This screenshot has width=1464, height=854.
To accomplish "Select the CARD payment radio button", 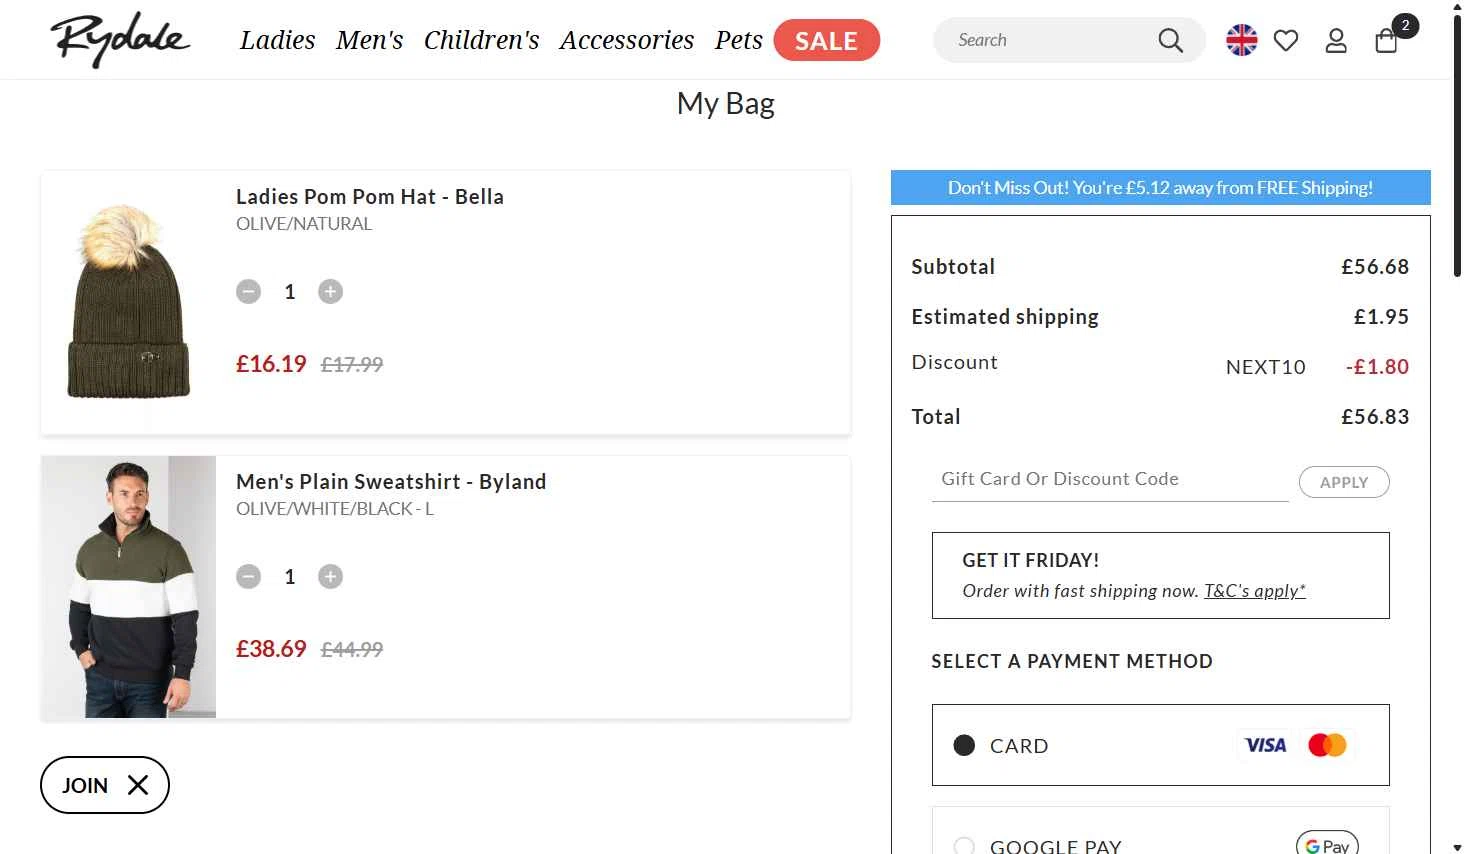I will pos(964,745).
